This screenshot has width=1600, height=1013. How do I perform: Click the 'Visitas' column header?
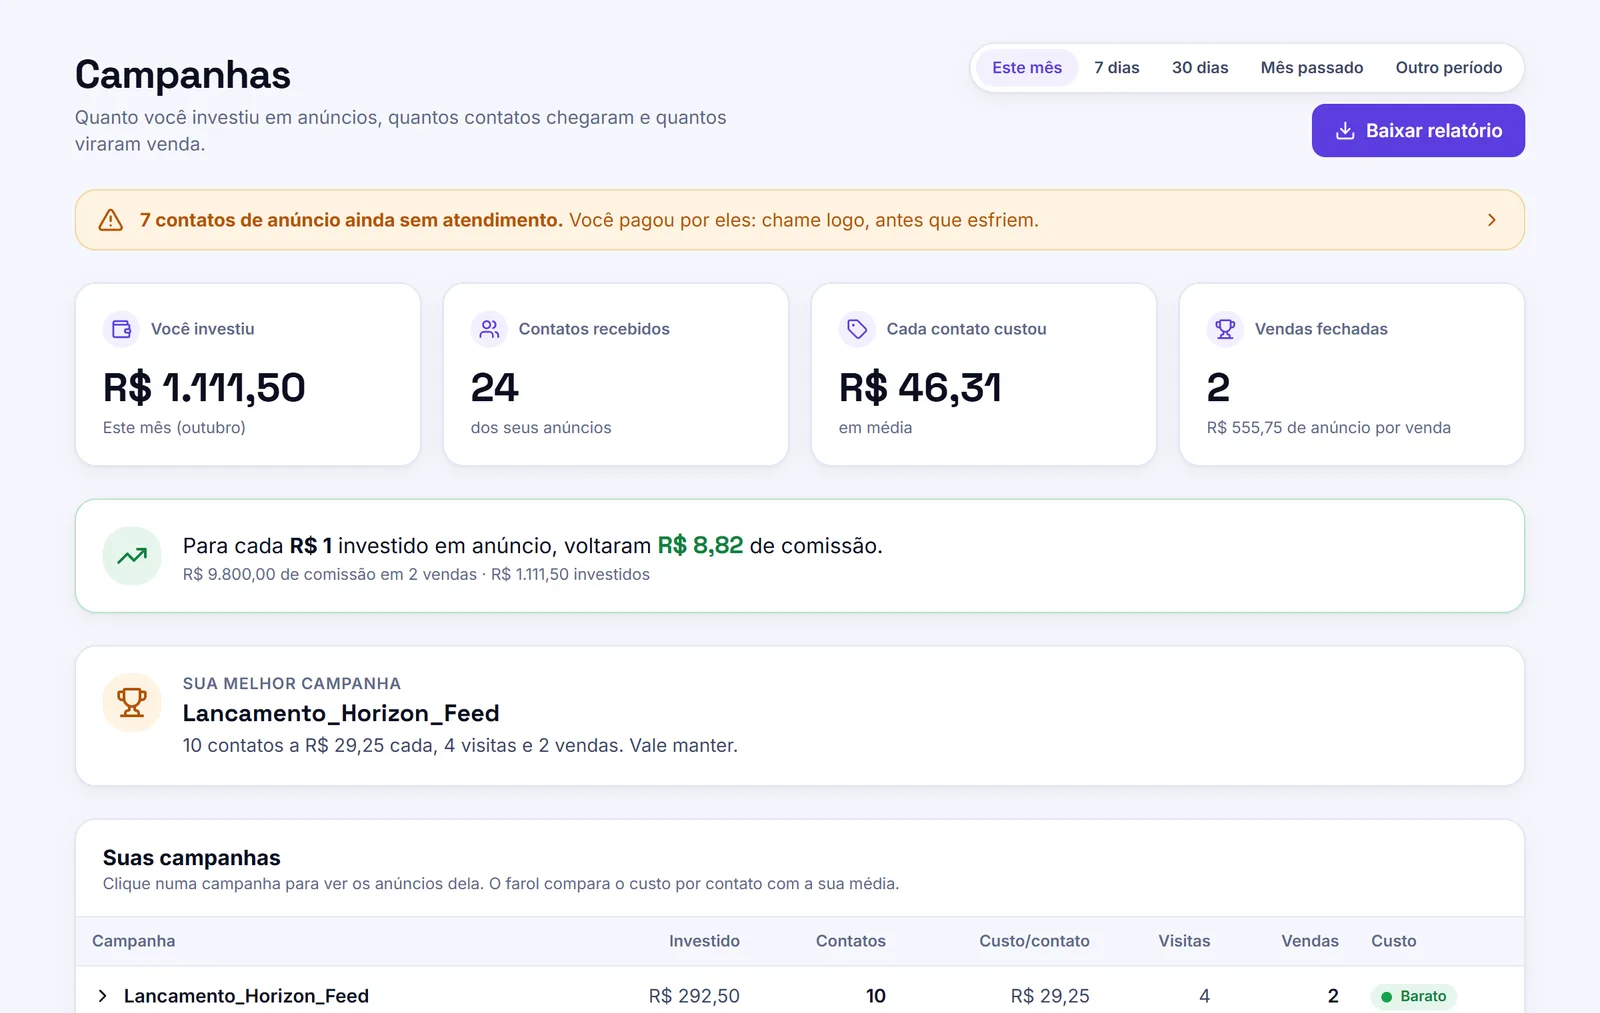click(x=1184, y=941)
